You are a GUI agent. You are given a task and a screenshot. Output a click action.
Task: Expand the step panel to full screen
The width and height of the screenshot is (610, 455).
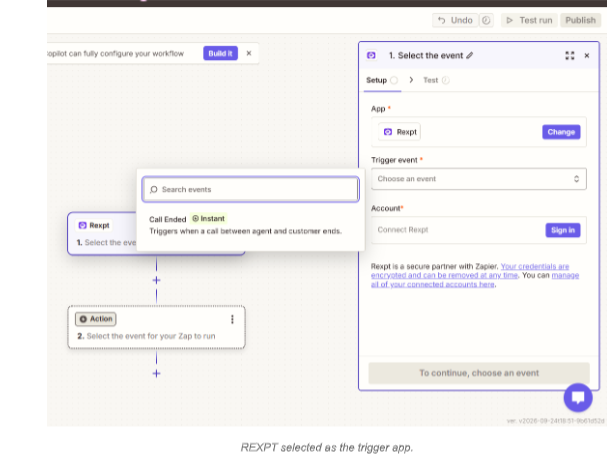tap(570, 56)
